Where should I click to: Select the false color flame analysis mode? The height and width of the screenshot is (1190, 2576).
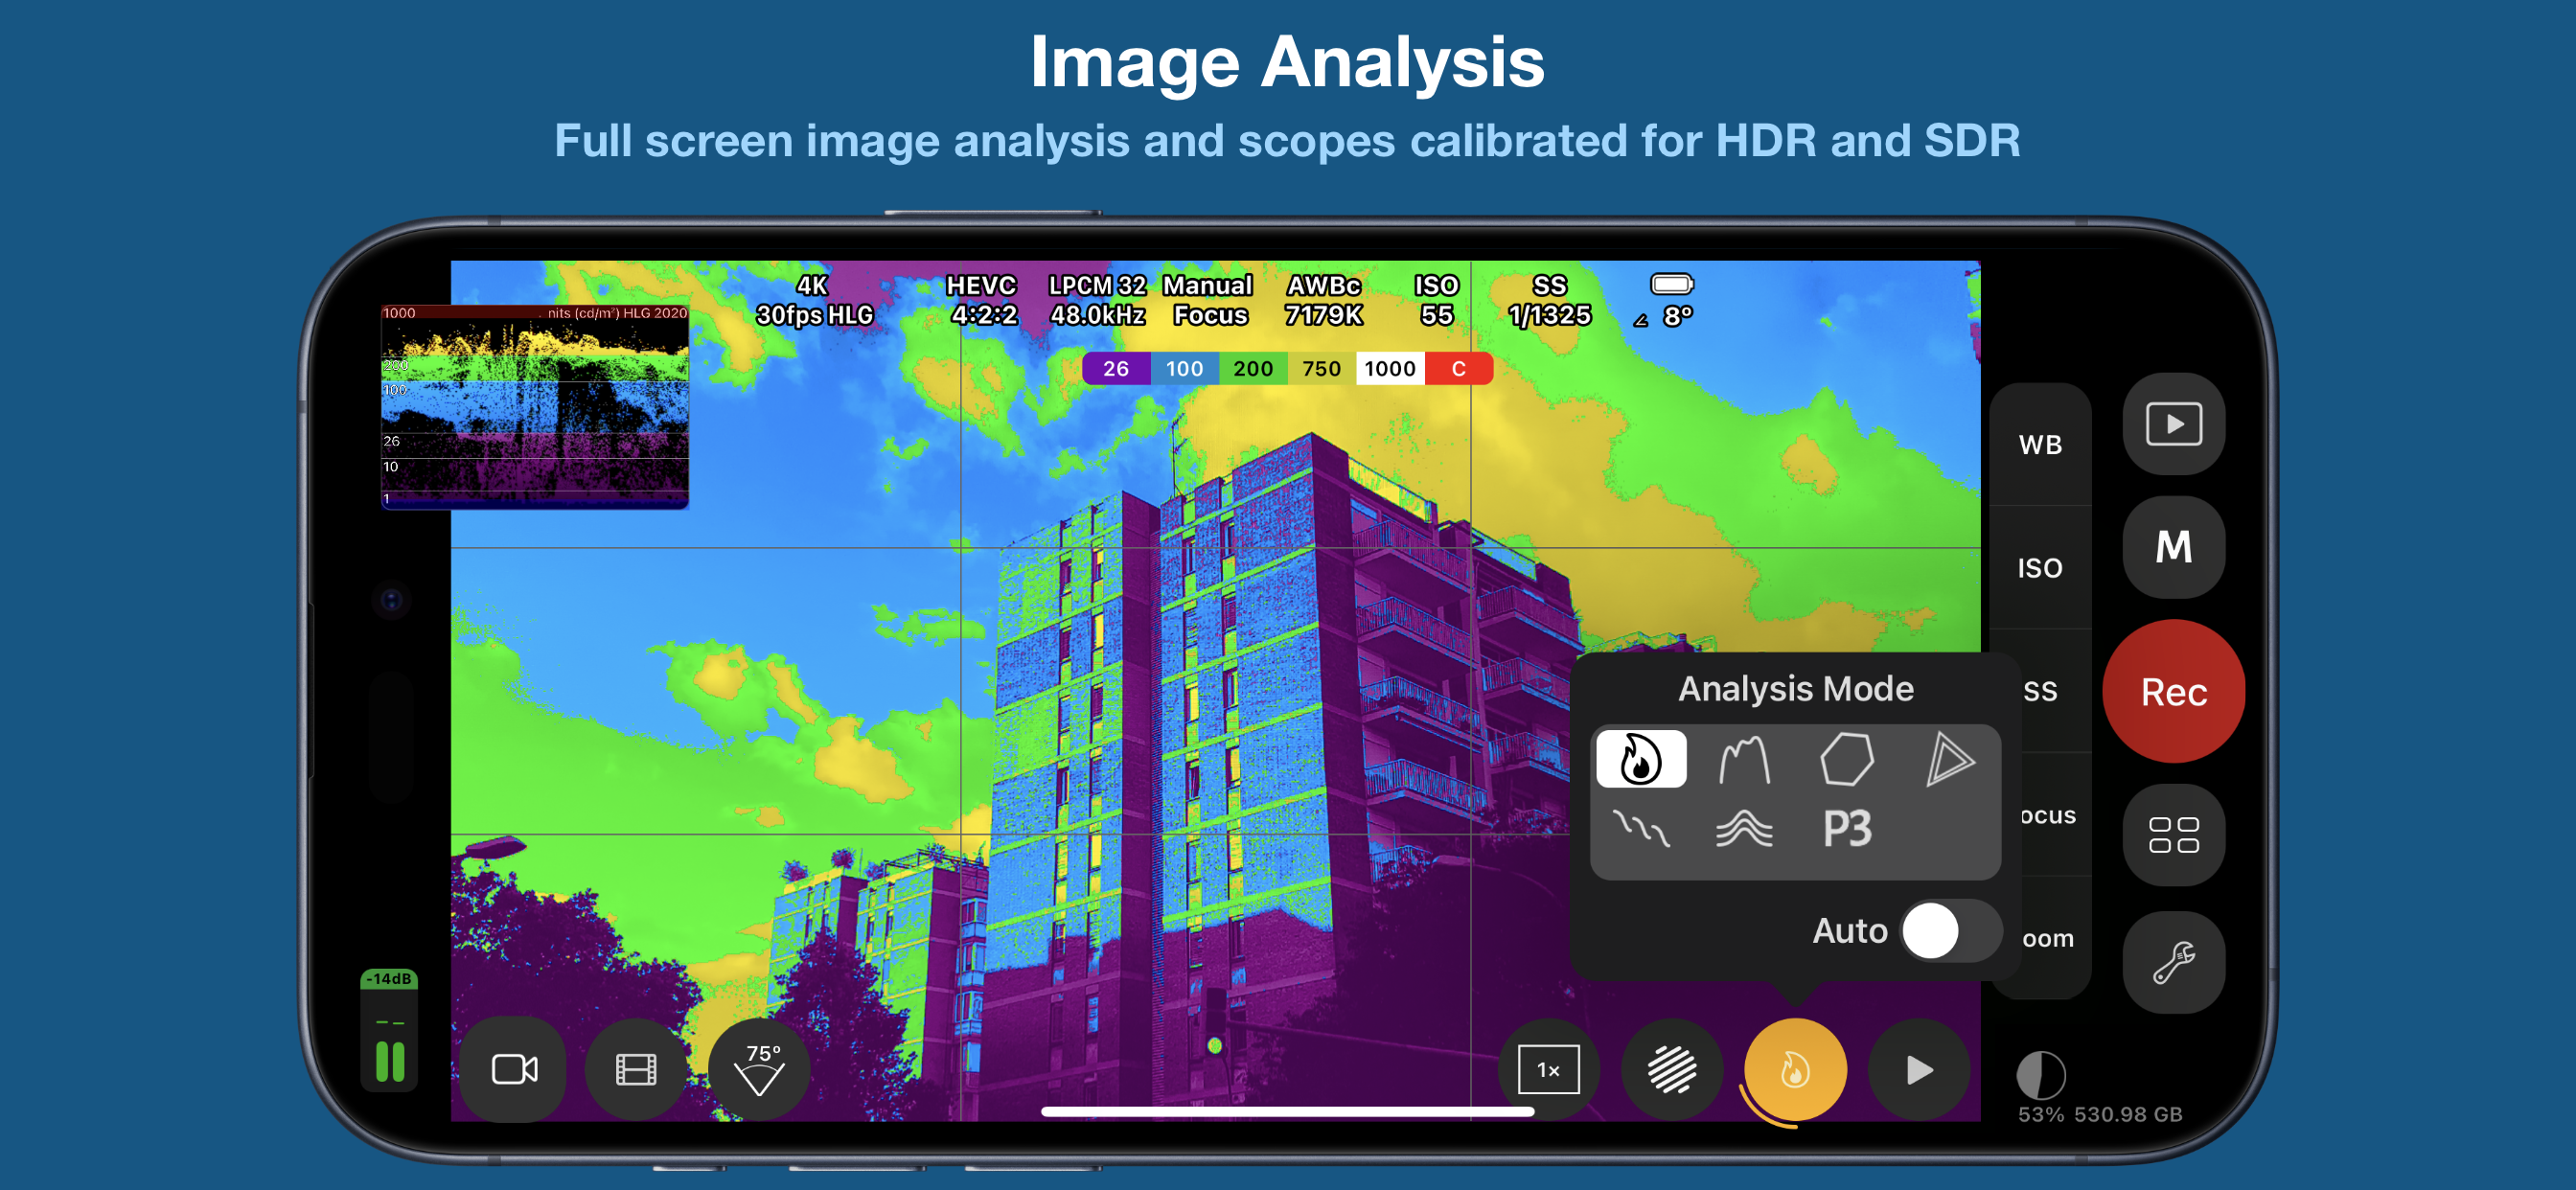(x=1640, y=759)
